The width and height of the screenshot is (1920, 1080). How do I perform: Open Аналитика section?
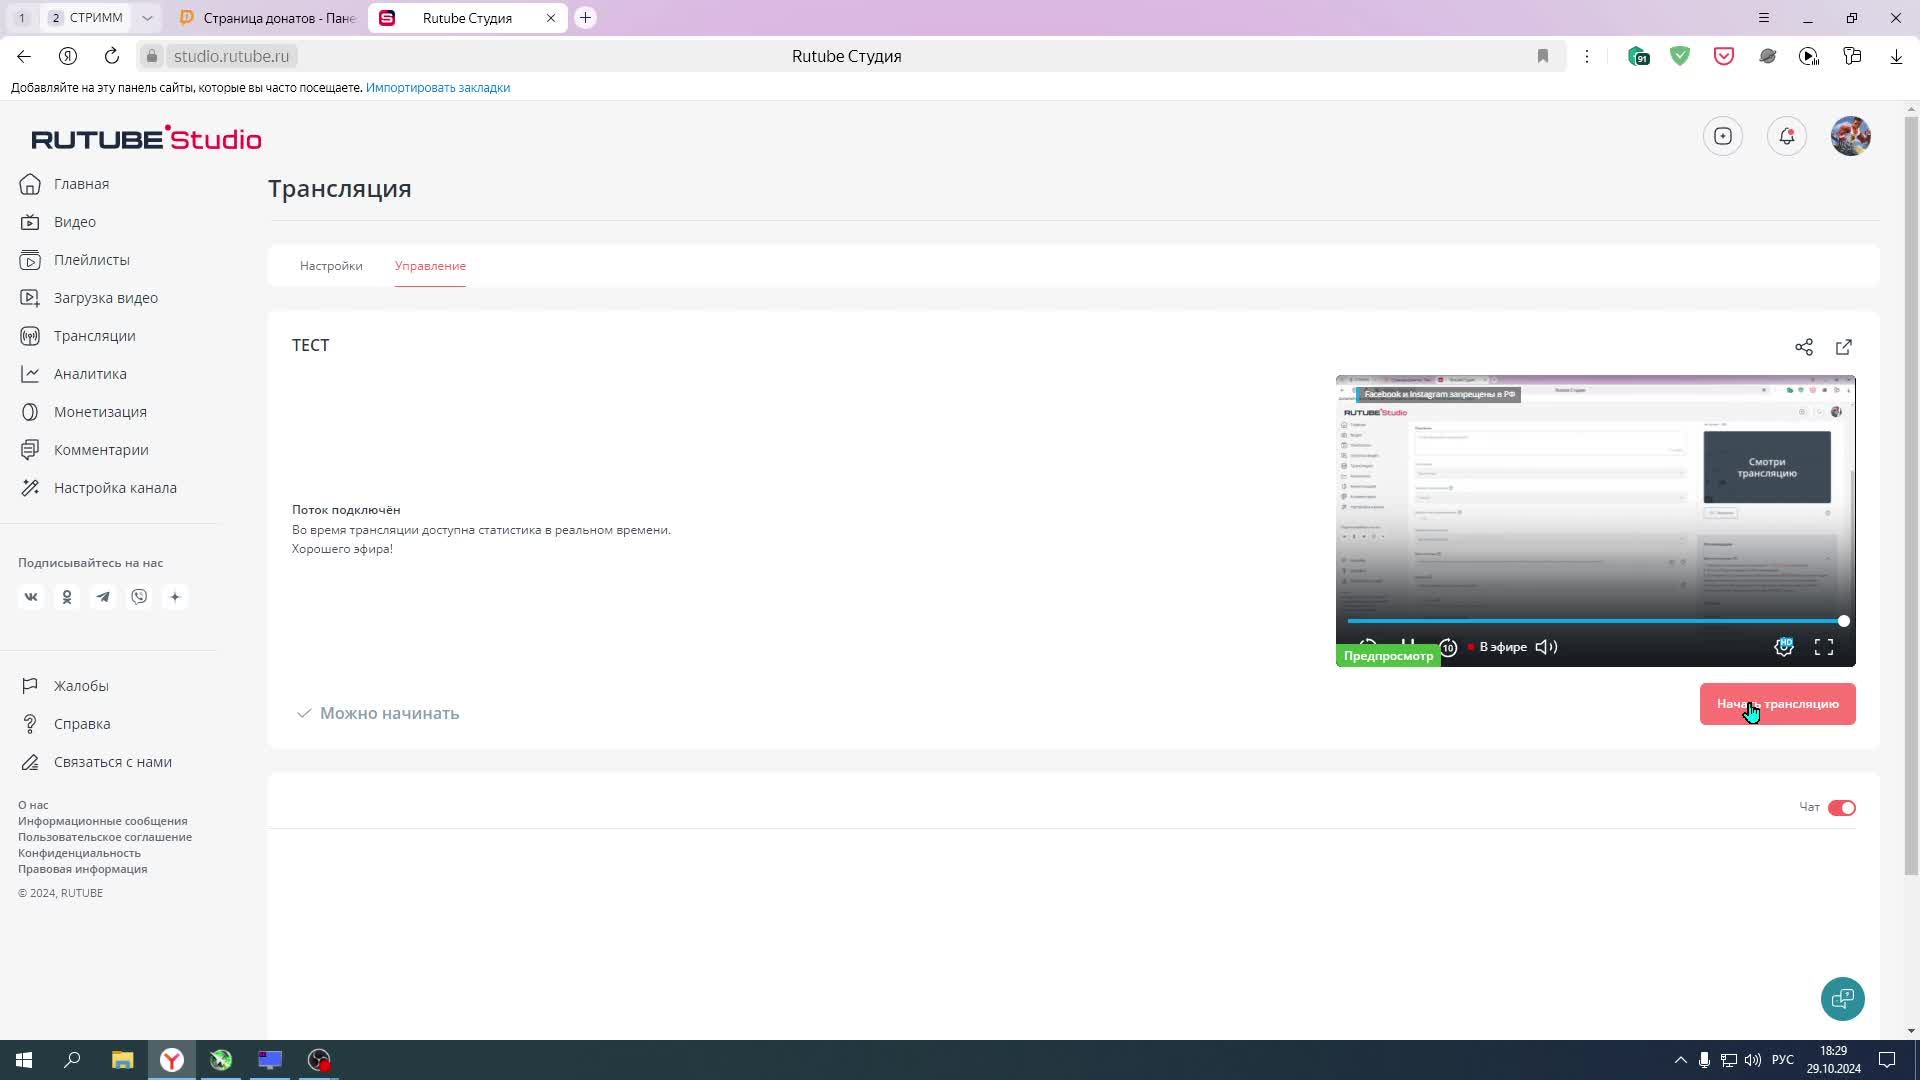73,374
